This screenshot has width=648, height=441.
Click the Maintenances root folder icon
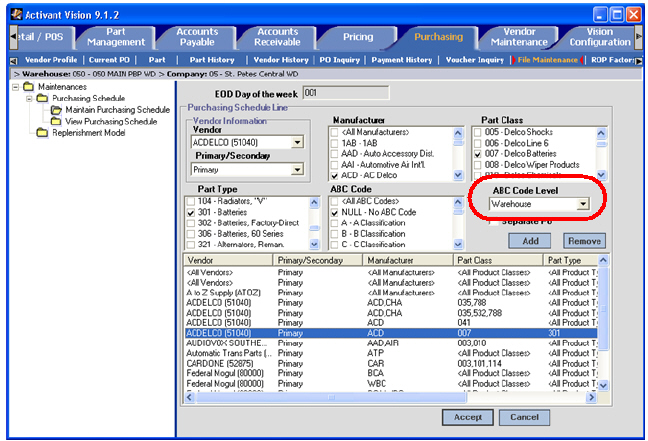click(x=29, y=87)
